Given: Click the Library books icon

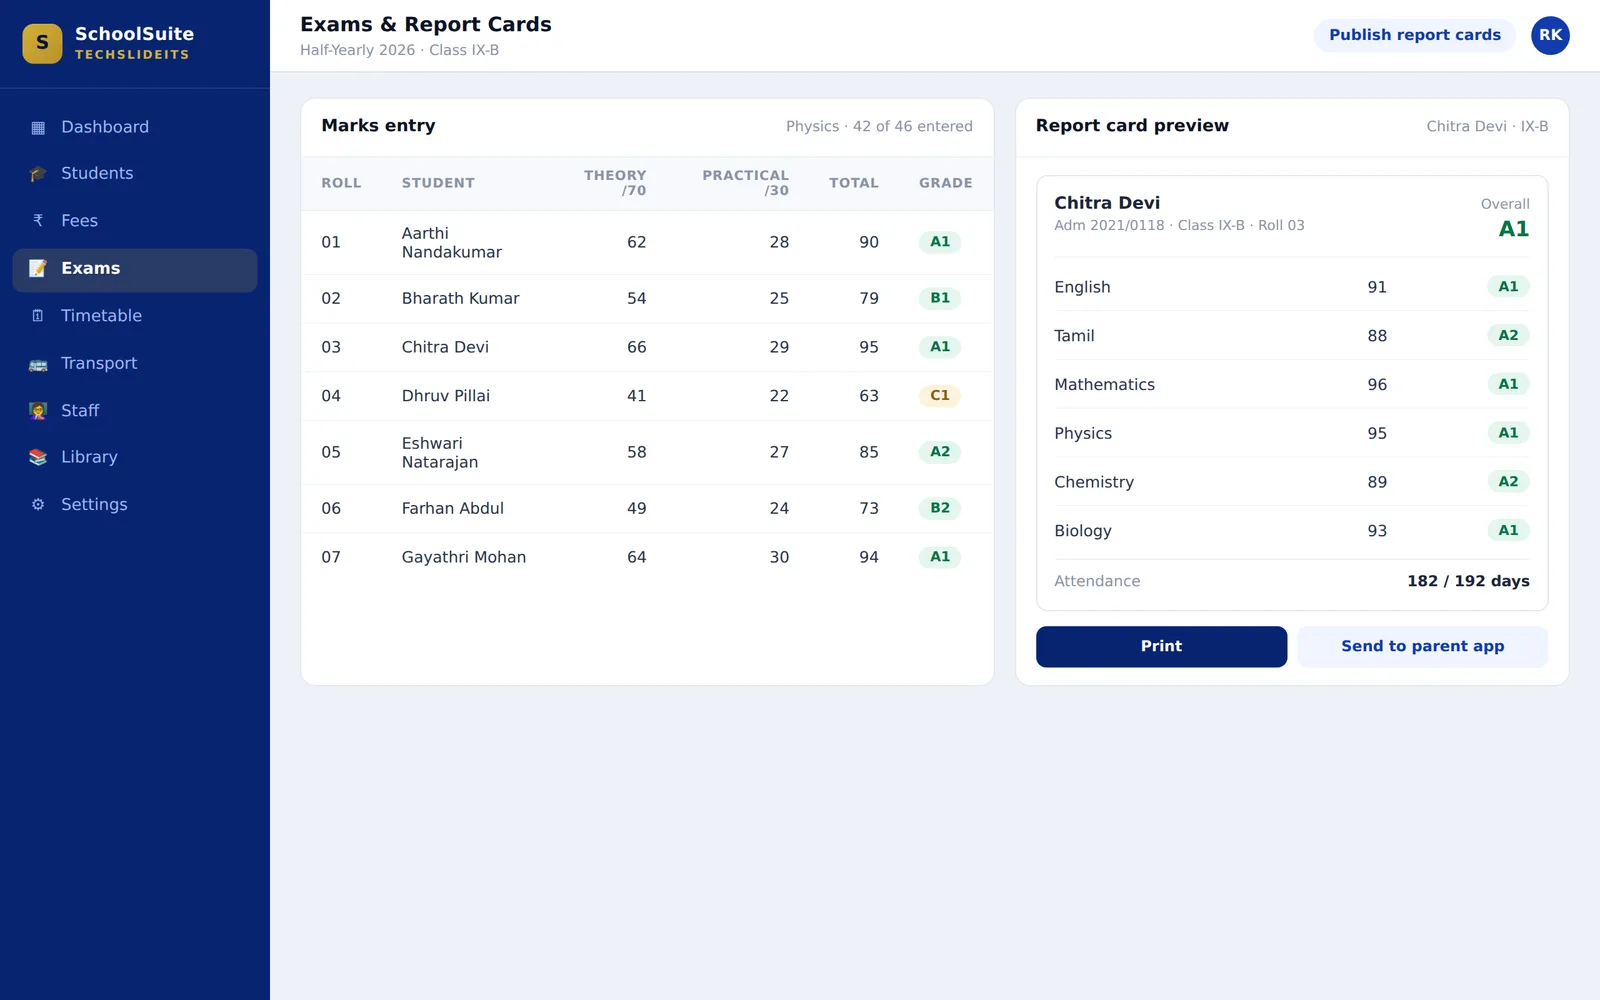Looking at the screenshot, I should tap(38, 457).
